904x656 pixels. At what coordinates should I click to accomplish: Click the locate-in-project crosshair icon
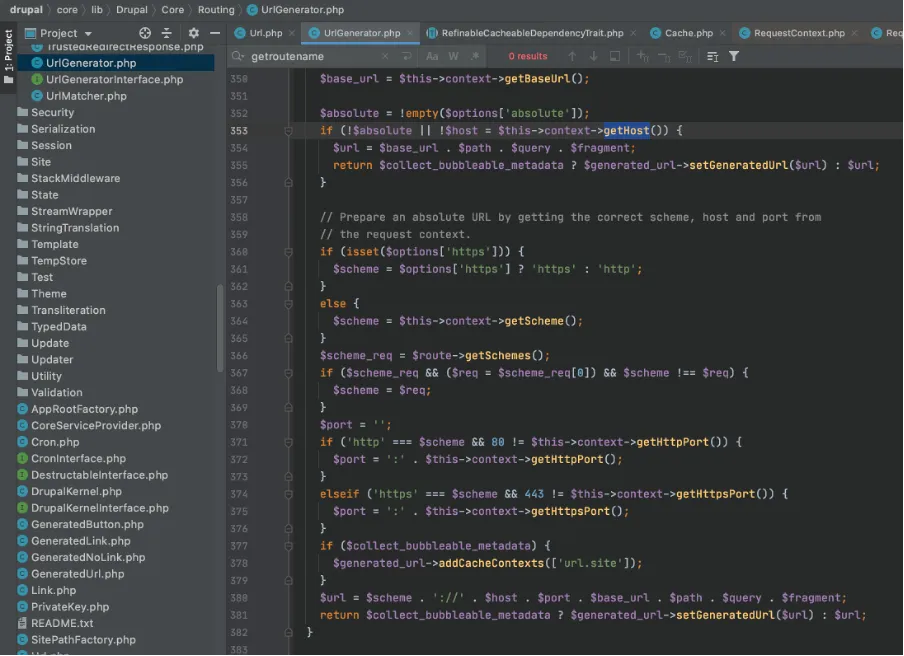tap(145, 33)
